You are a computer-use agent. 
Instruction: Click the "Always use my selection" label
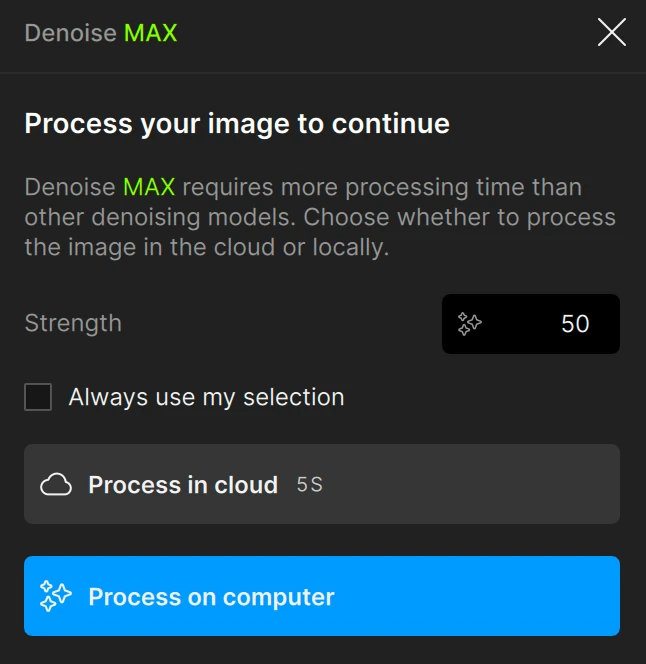[206, 397]
